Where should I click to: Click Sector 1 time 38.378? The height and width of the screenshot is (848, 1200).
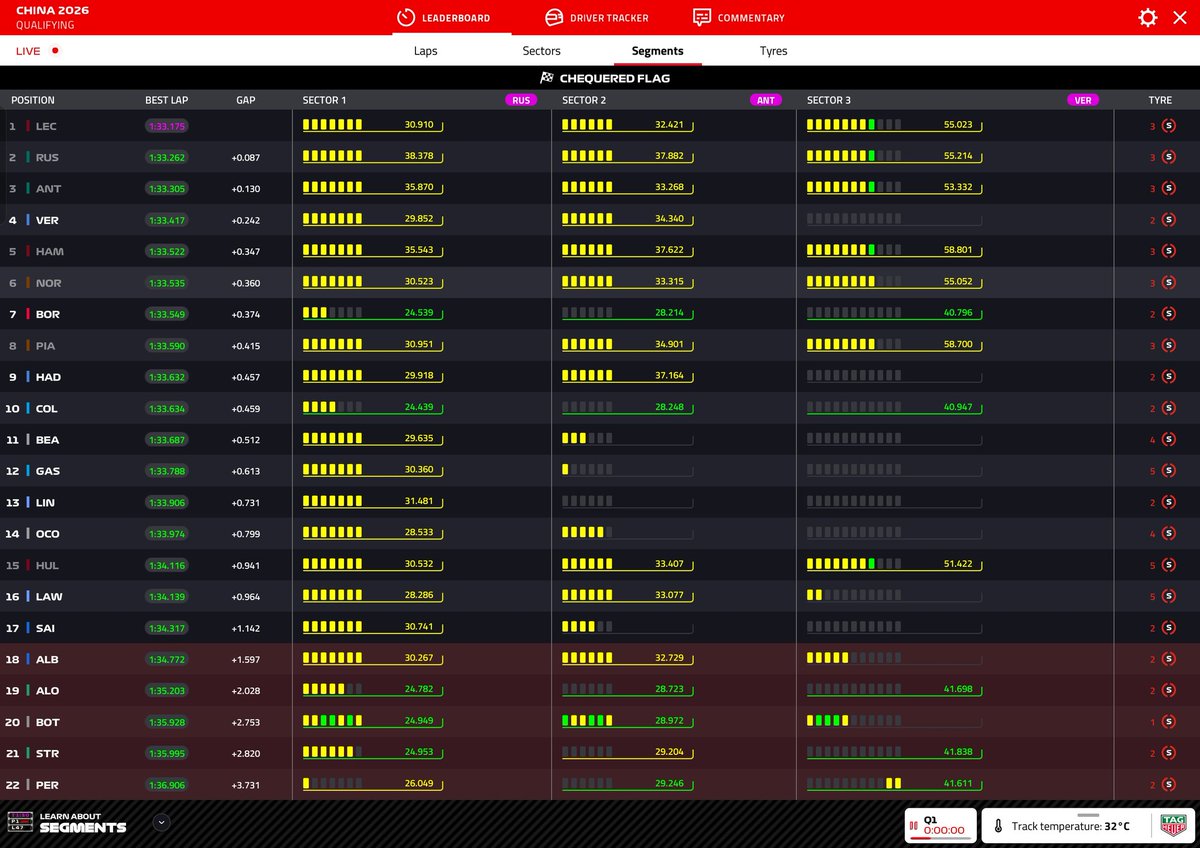[x=419, y=156]
